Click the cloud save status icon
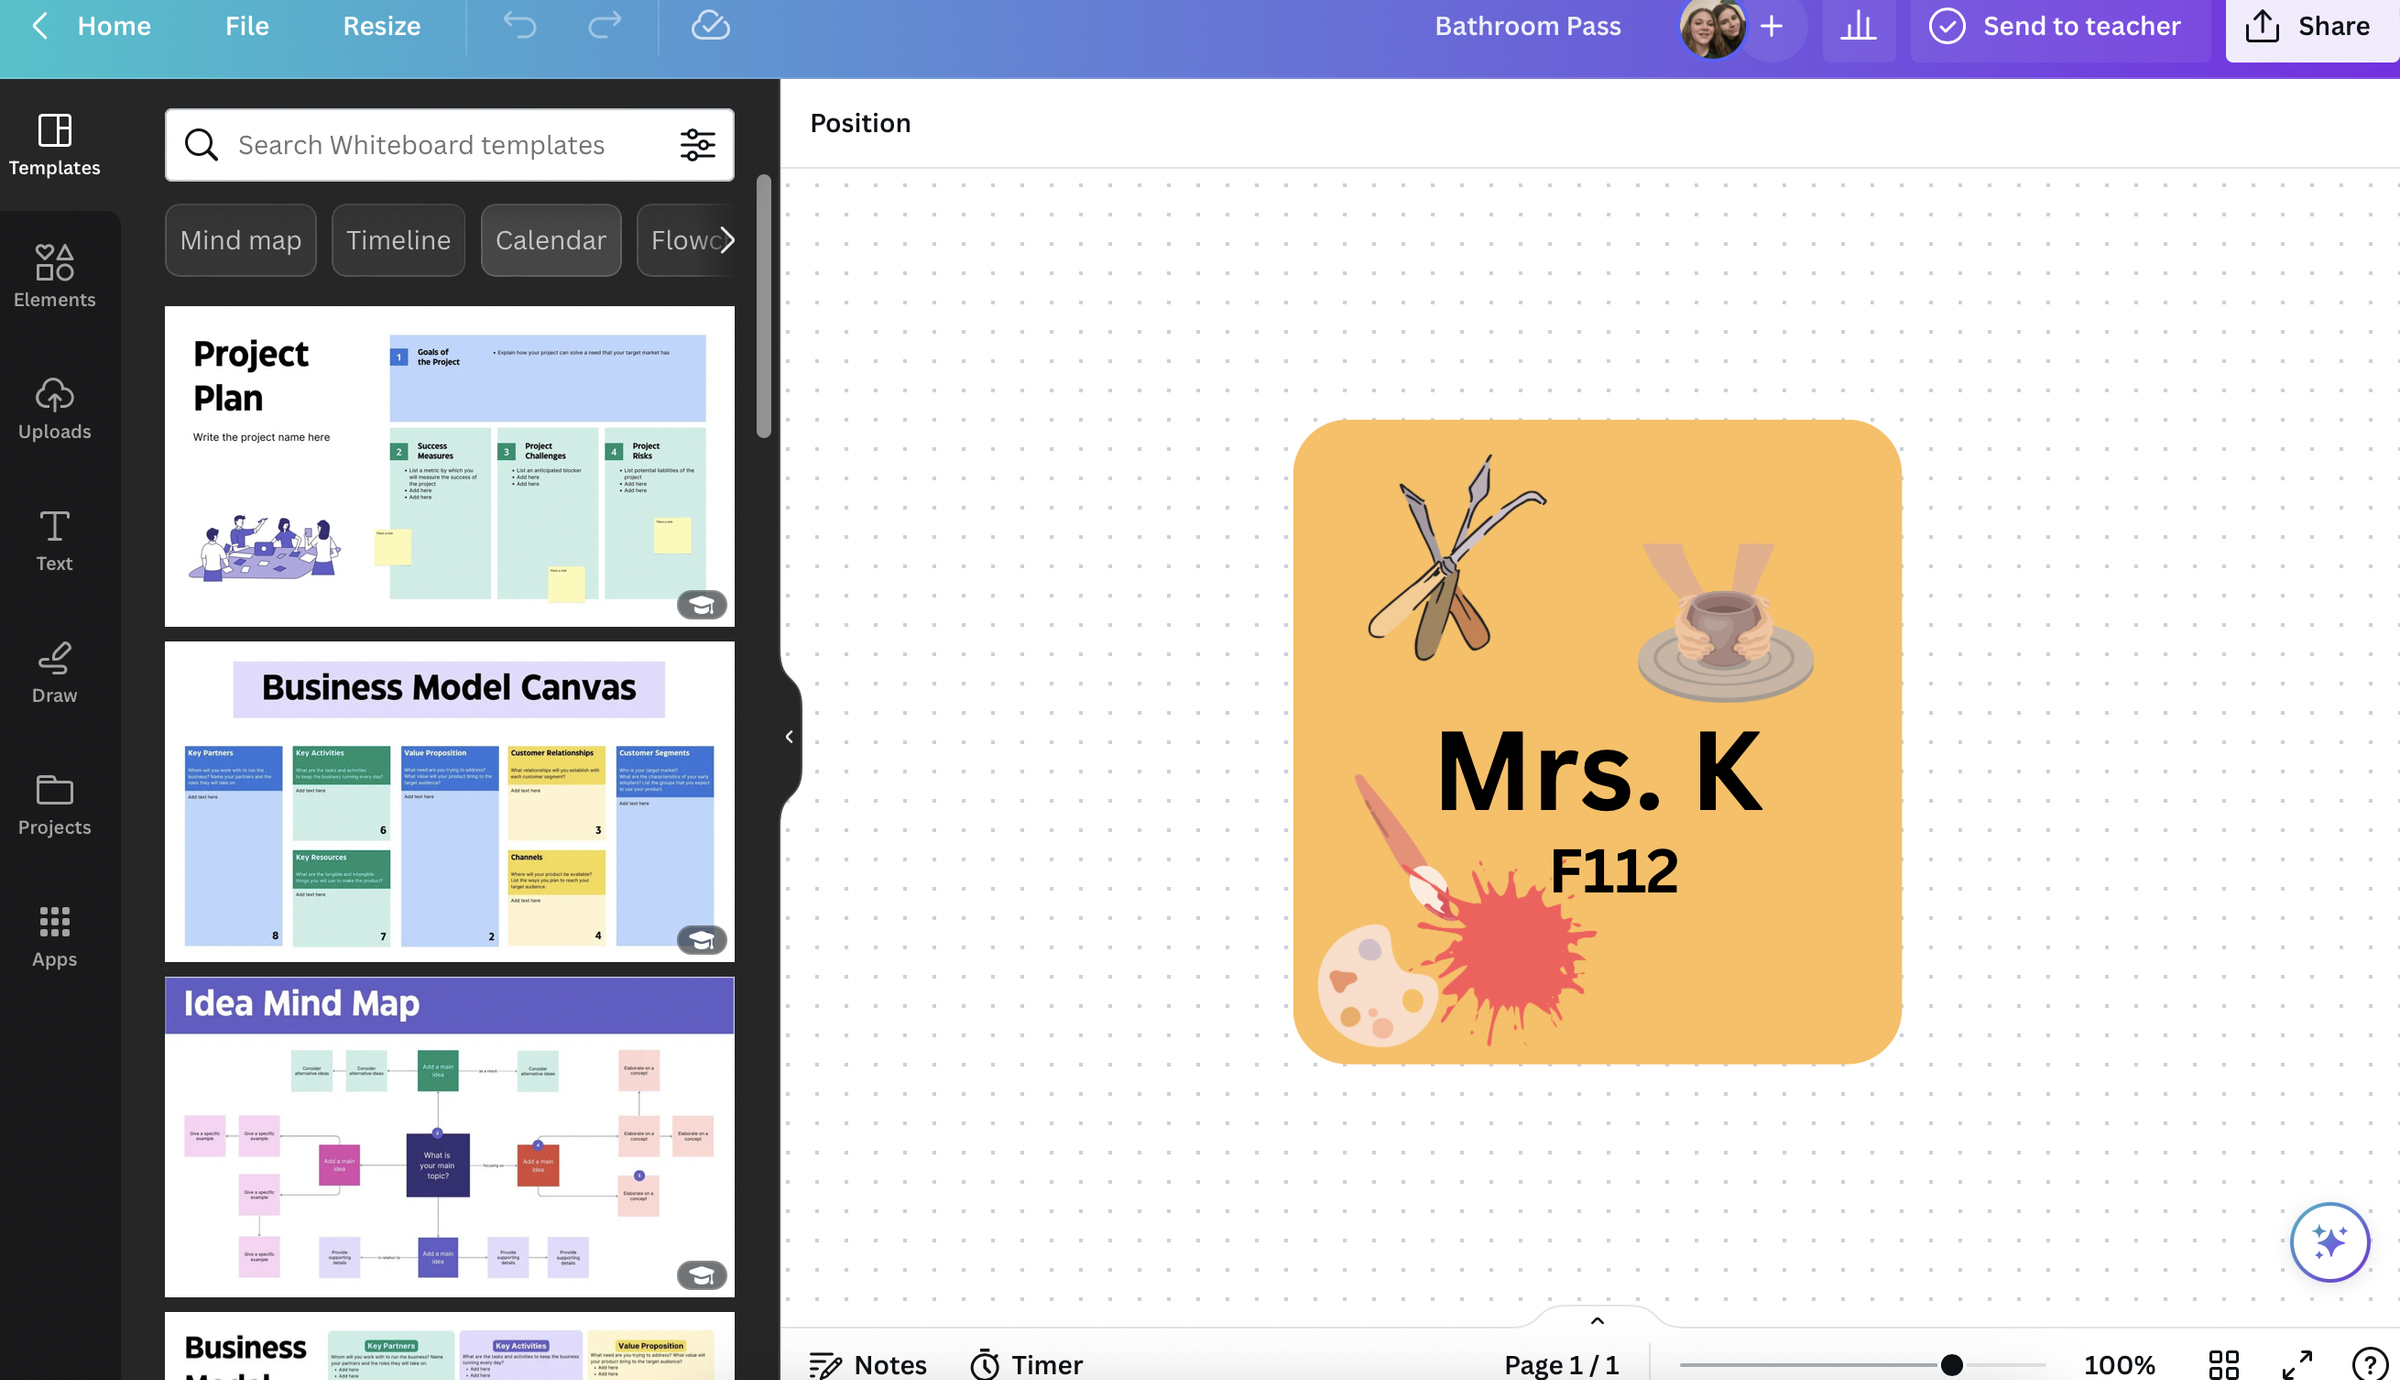The image size is (2400, 1380). [710, 25]
